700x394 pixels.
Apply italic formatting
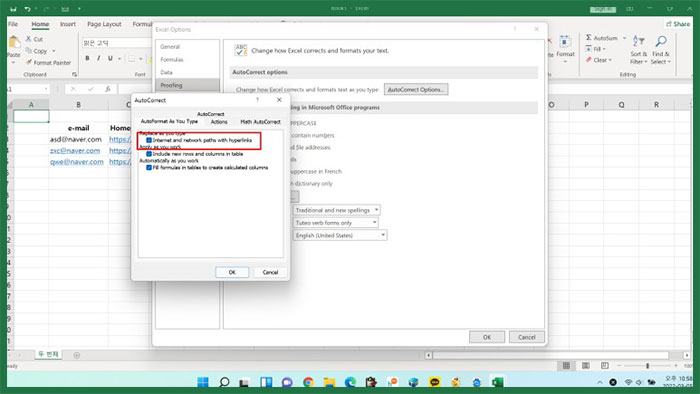click(x=99, y=58)
